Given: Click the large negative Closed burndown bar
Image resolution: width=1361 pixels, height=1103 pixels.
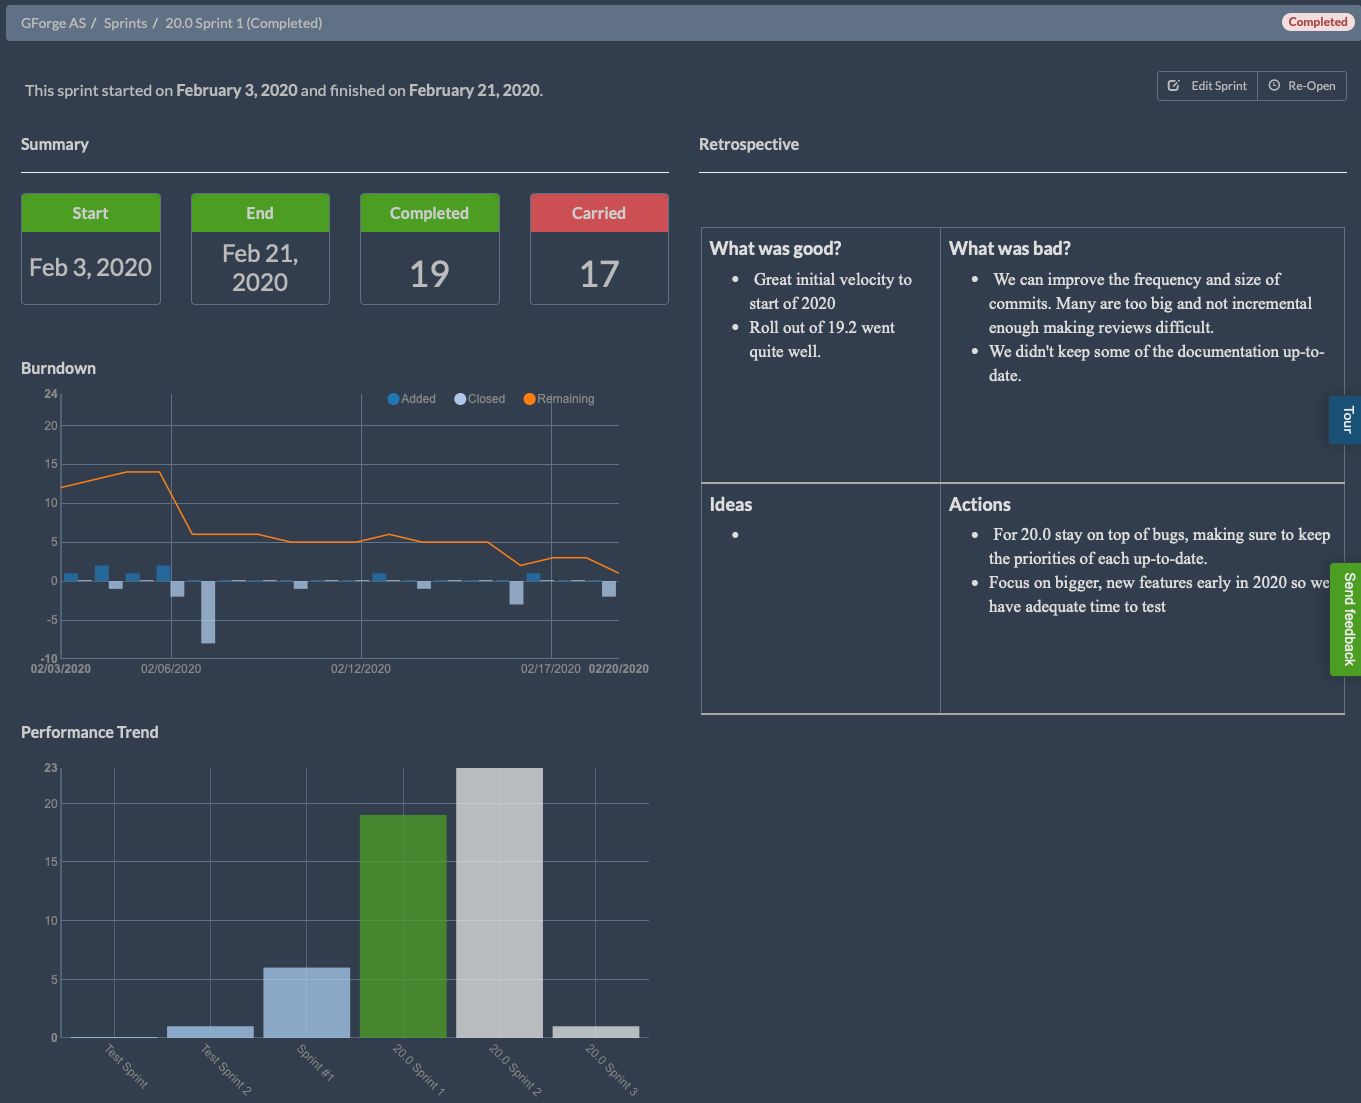Looking at the screenshot, I should (208, 612).
